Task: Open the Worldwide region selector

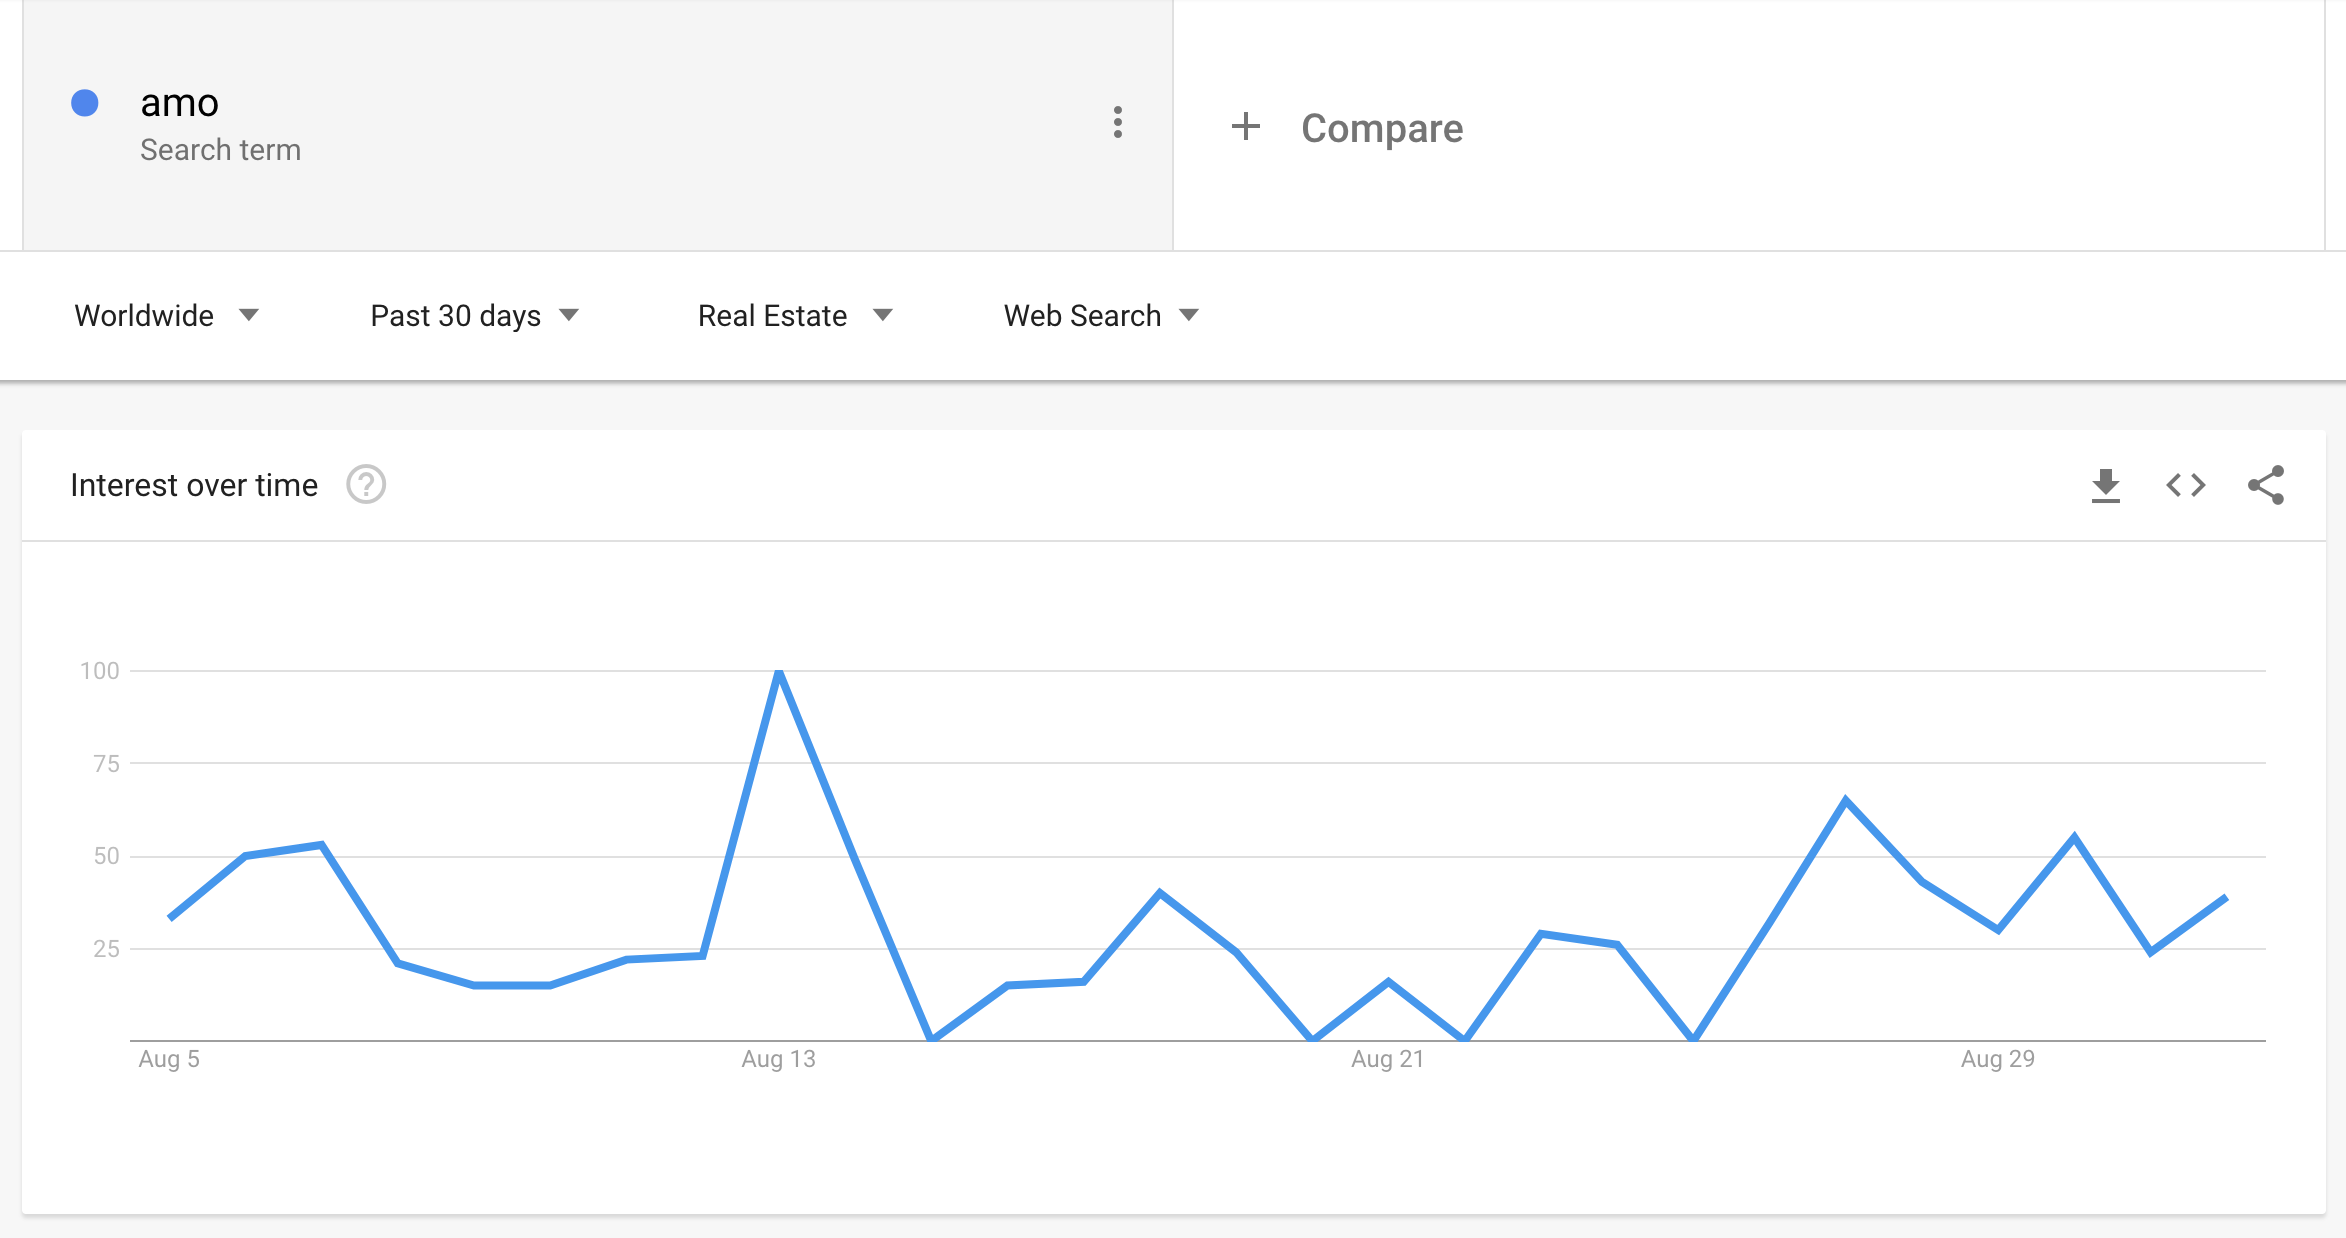Action: coord(145,315)
